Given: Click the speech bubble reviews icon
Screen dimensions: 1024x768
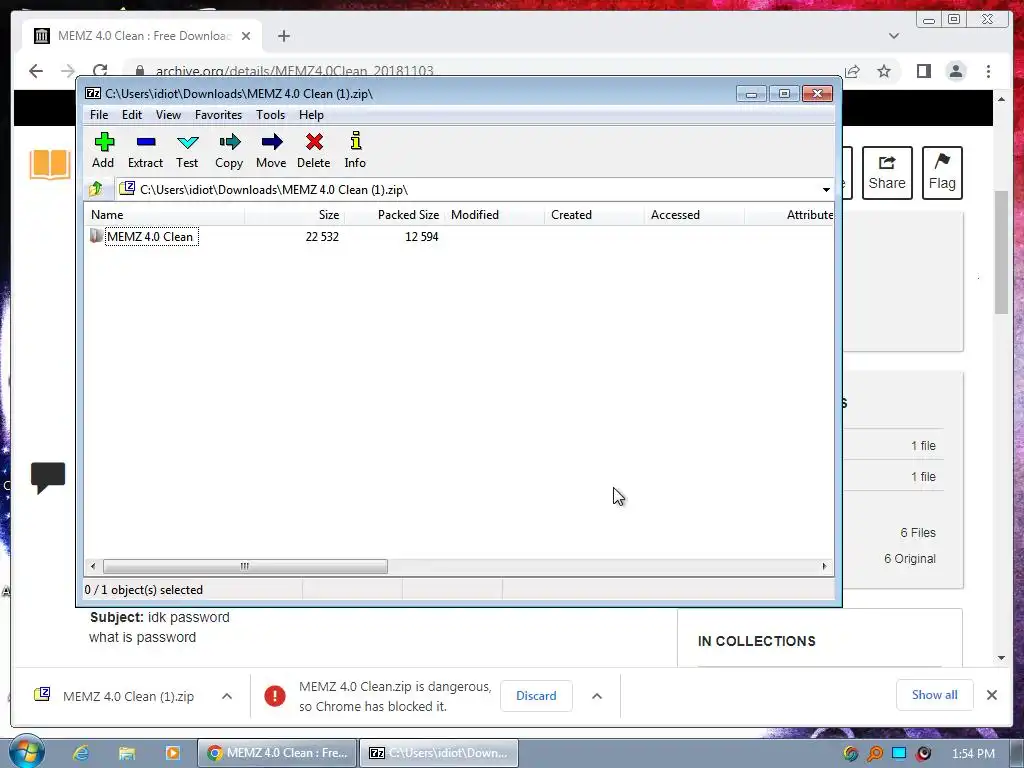Looking at the screenshot, I should point(48,477).
